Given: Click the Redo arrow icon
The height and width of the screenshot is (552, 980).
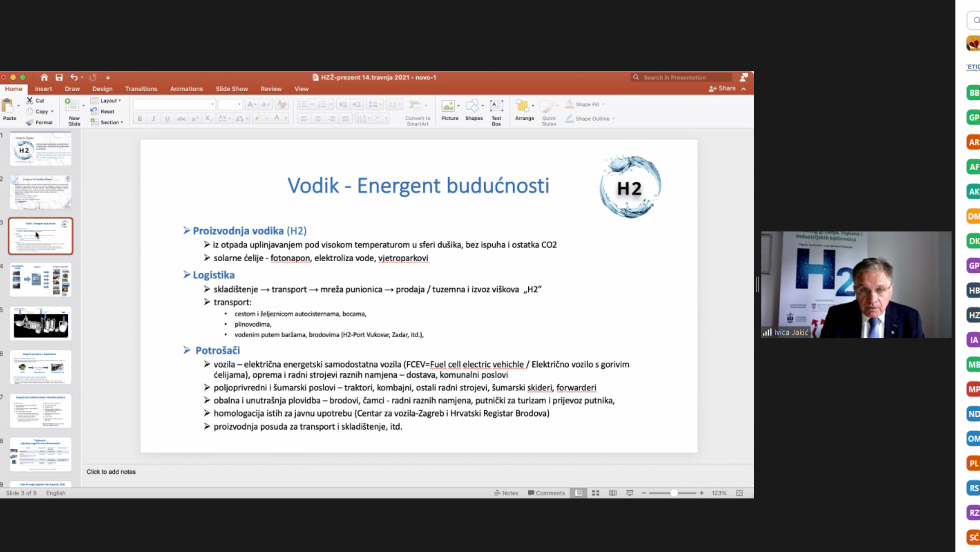Looking at the screenshot, I should (92, 78).
